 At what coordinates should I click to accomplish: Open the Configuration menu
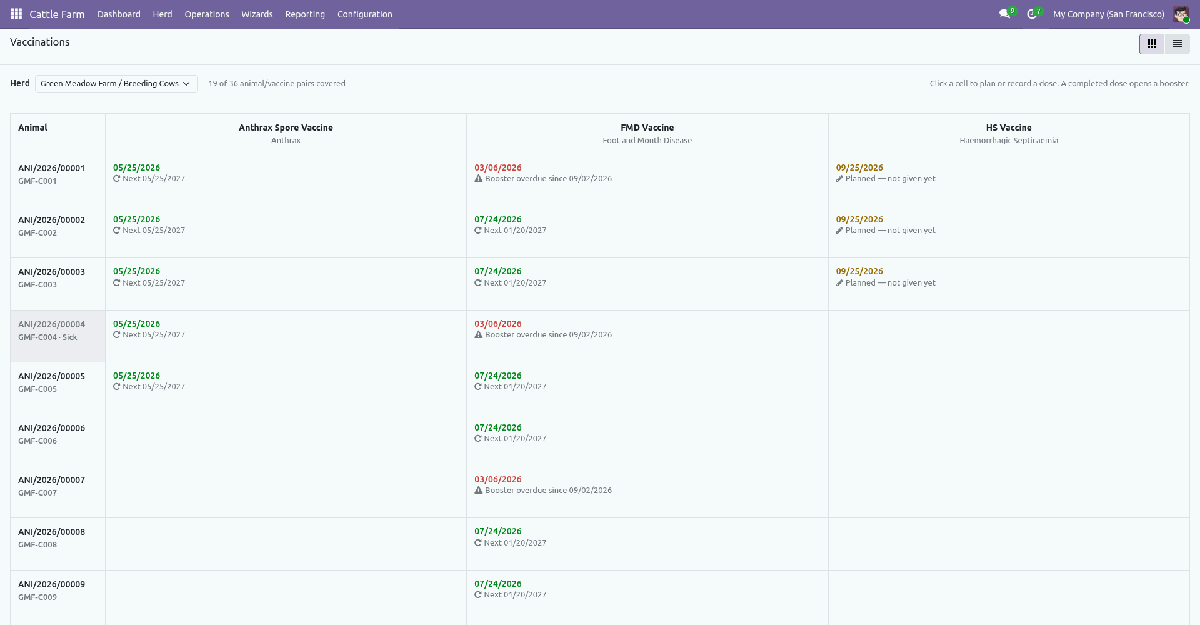[365, 14]
